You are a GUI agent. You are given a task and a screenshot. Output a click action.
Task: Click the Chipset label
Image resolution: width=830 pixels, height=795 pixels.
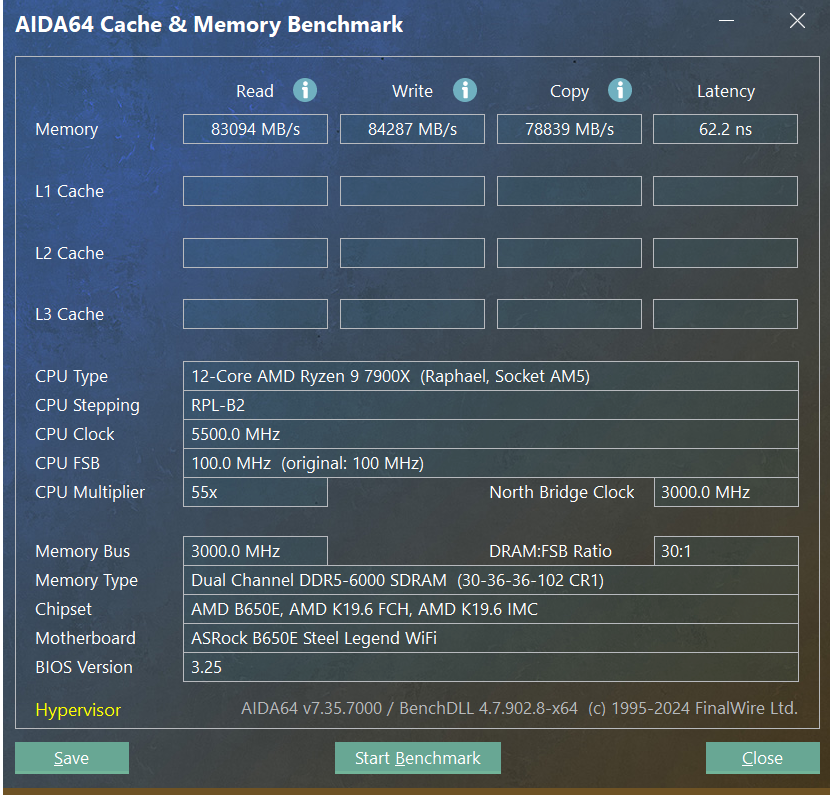(x=64, y=610)
